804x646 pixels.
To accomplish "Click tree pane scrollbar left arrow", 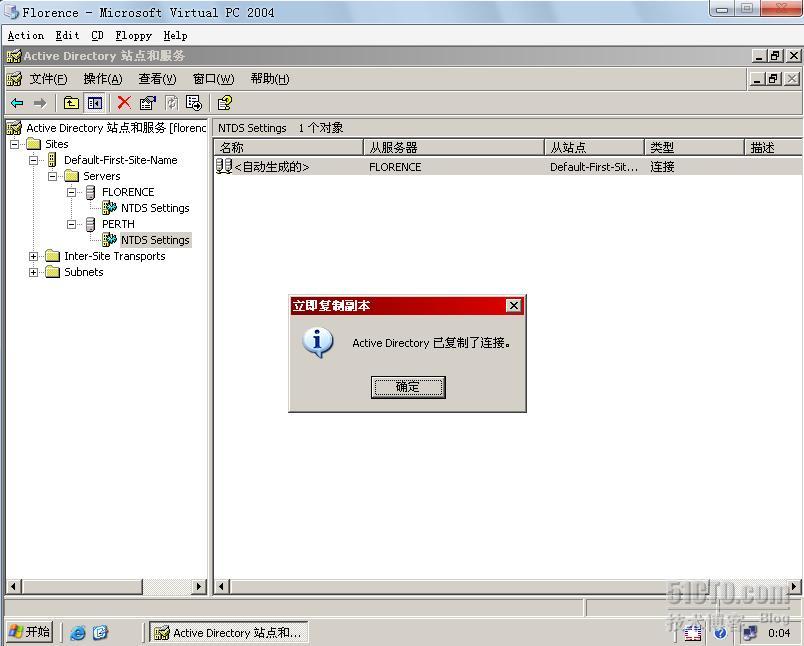I will pos(13,586).
